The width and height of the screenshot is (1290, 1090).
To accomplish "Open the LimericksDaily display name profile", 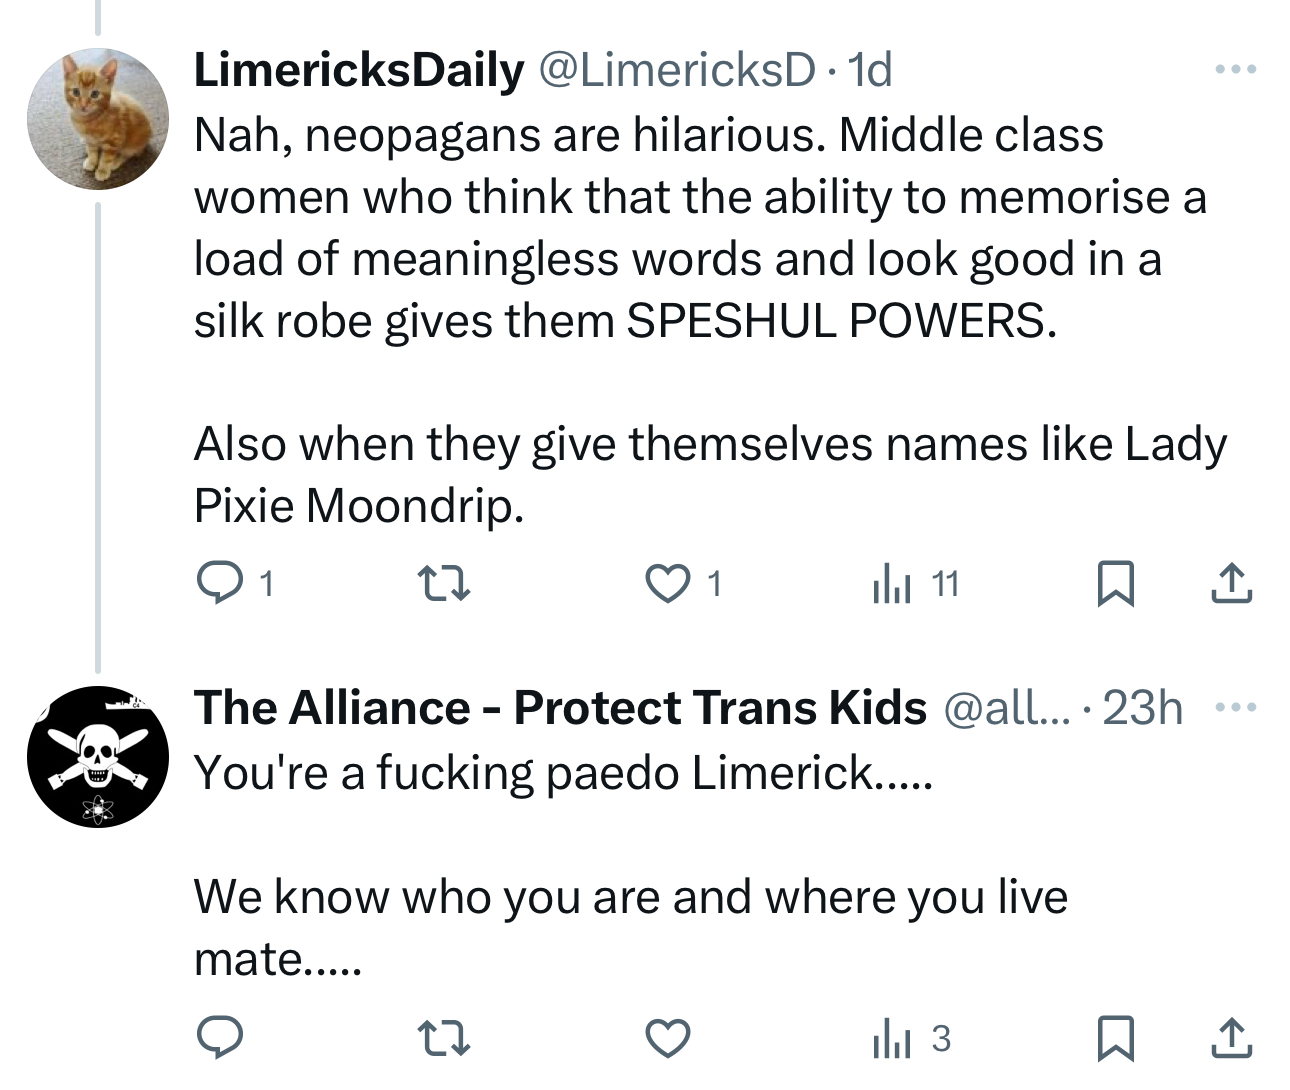I will 358,70.
